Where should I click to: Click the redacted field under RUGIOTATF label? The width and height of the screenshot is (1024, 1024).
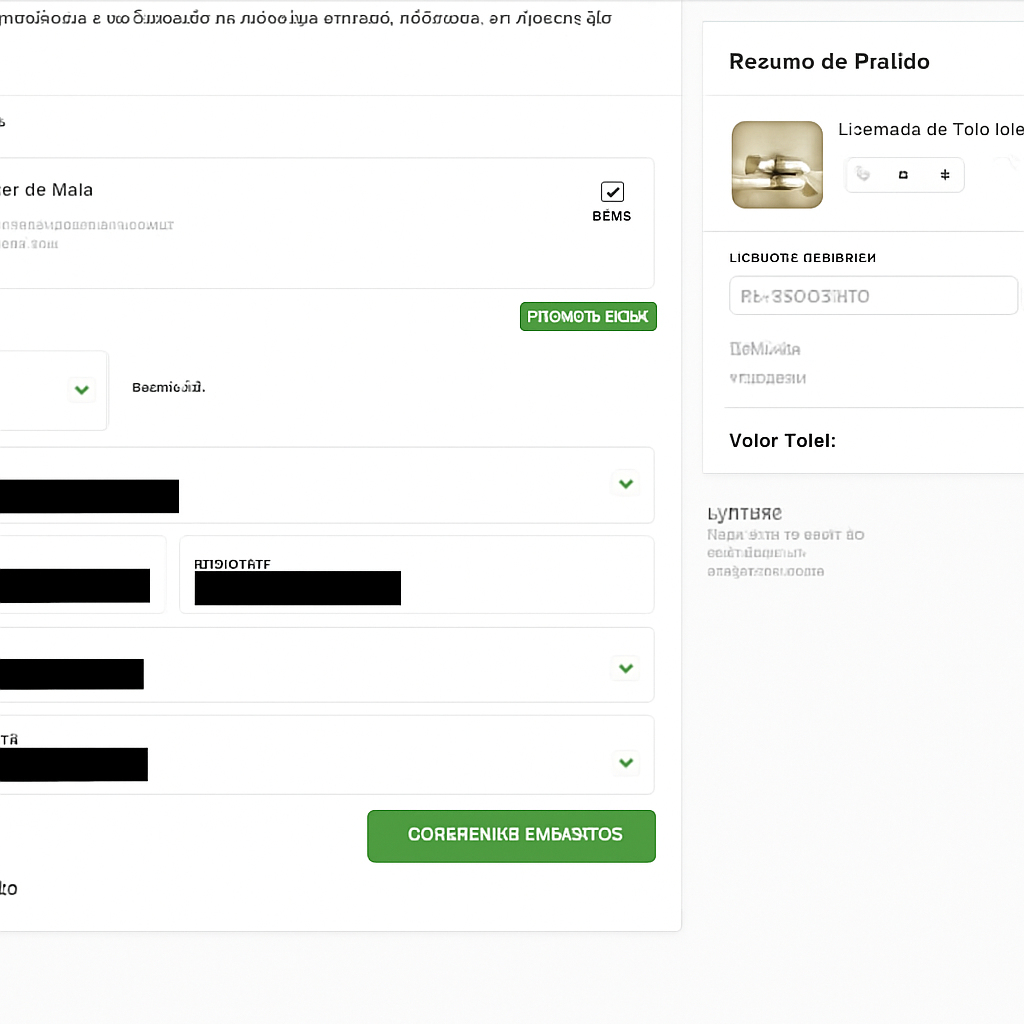(297, 588)
